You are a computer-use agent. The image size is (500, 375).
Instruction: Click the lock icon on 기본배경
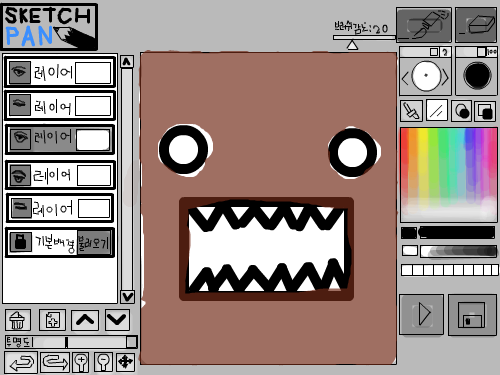point(20,242)
